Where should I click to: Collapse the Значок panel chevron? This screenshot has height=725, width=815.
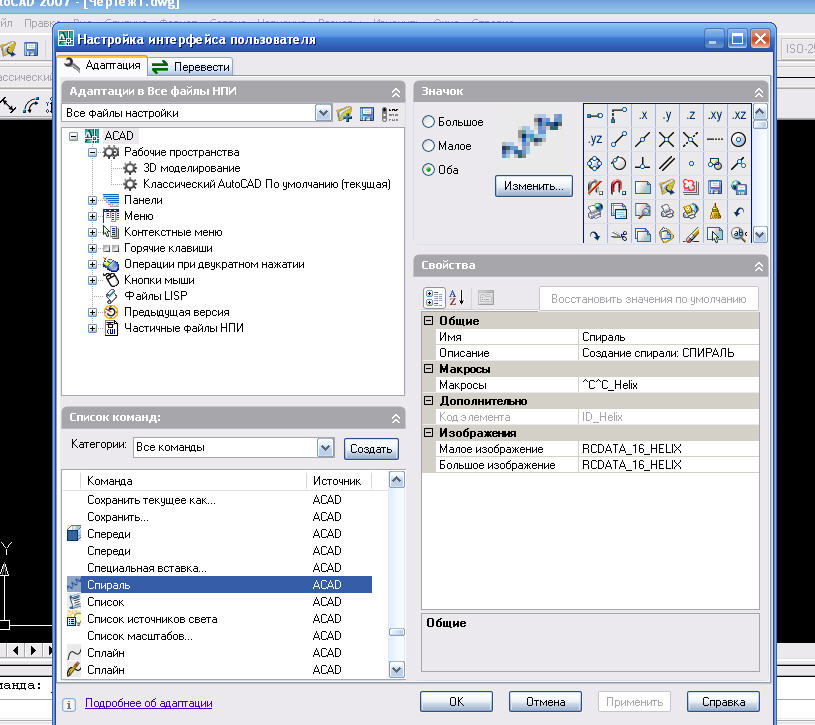pos(759,93)
